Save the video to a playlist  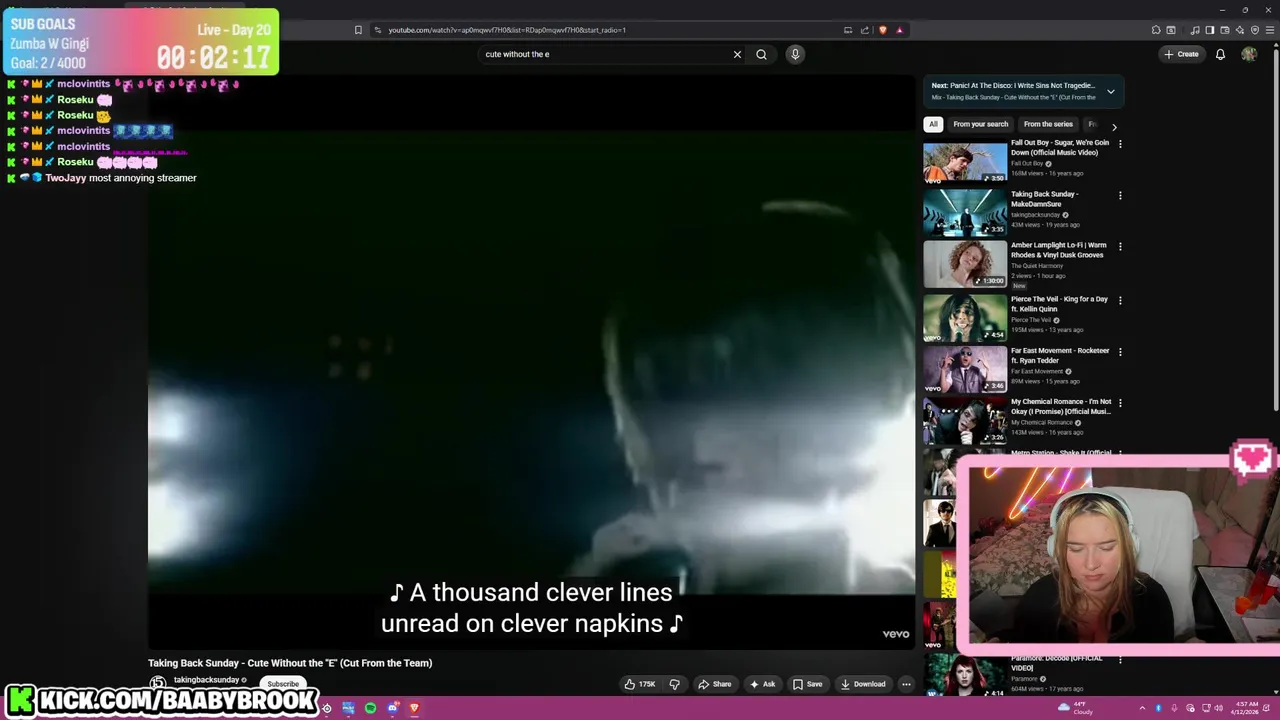tap(807, 684)
